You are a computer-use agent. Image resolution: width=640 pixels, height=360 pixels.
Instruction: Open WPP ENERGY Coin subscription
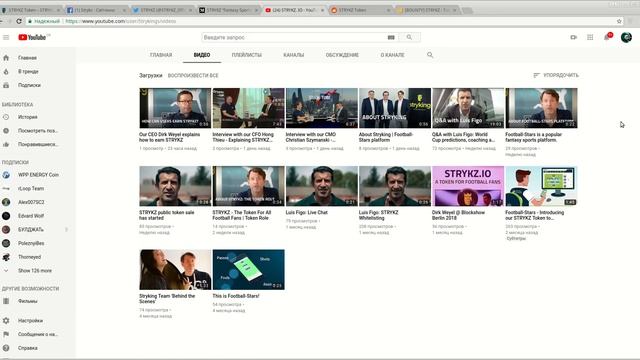pos(38,175)
